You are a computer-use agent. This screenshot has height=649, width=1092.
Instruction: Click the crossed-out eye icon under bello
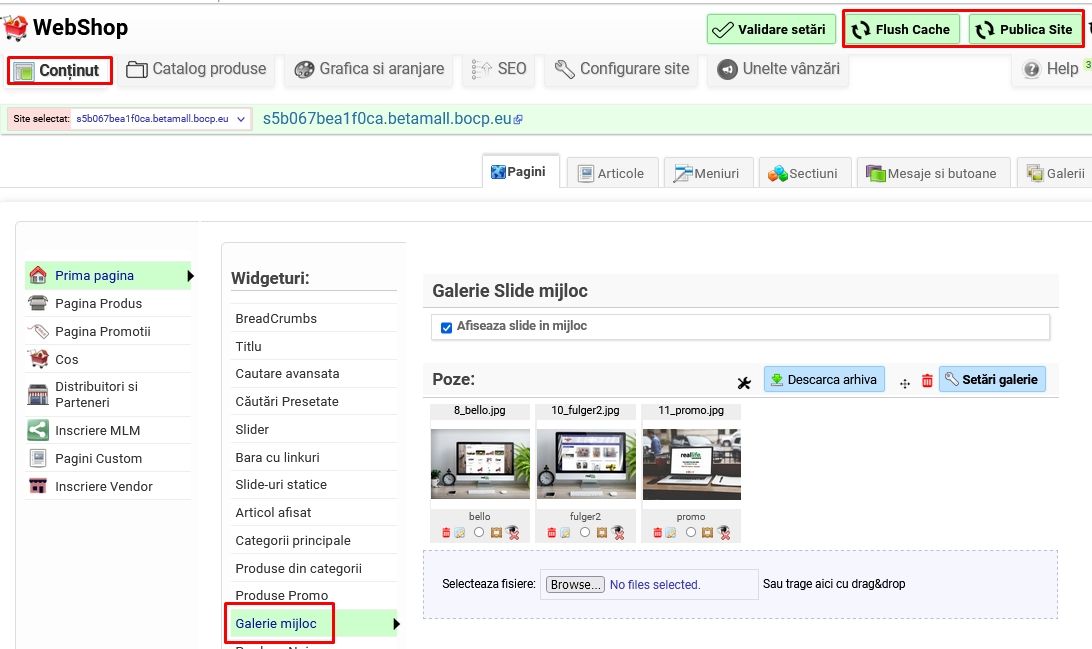pyautogui.click(x=510, y=533)
